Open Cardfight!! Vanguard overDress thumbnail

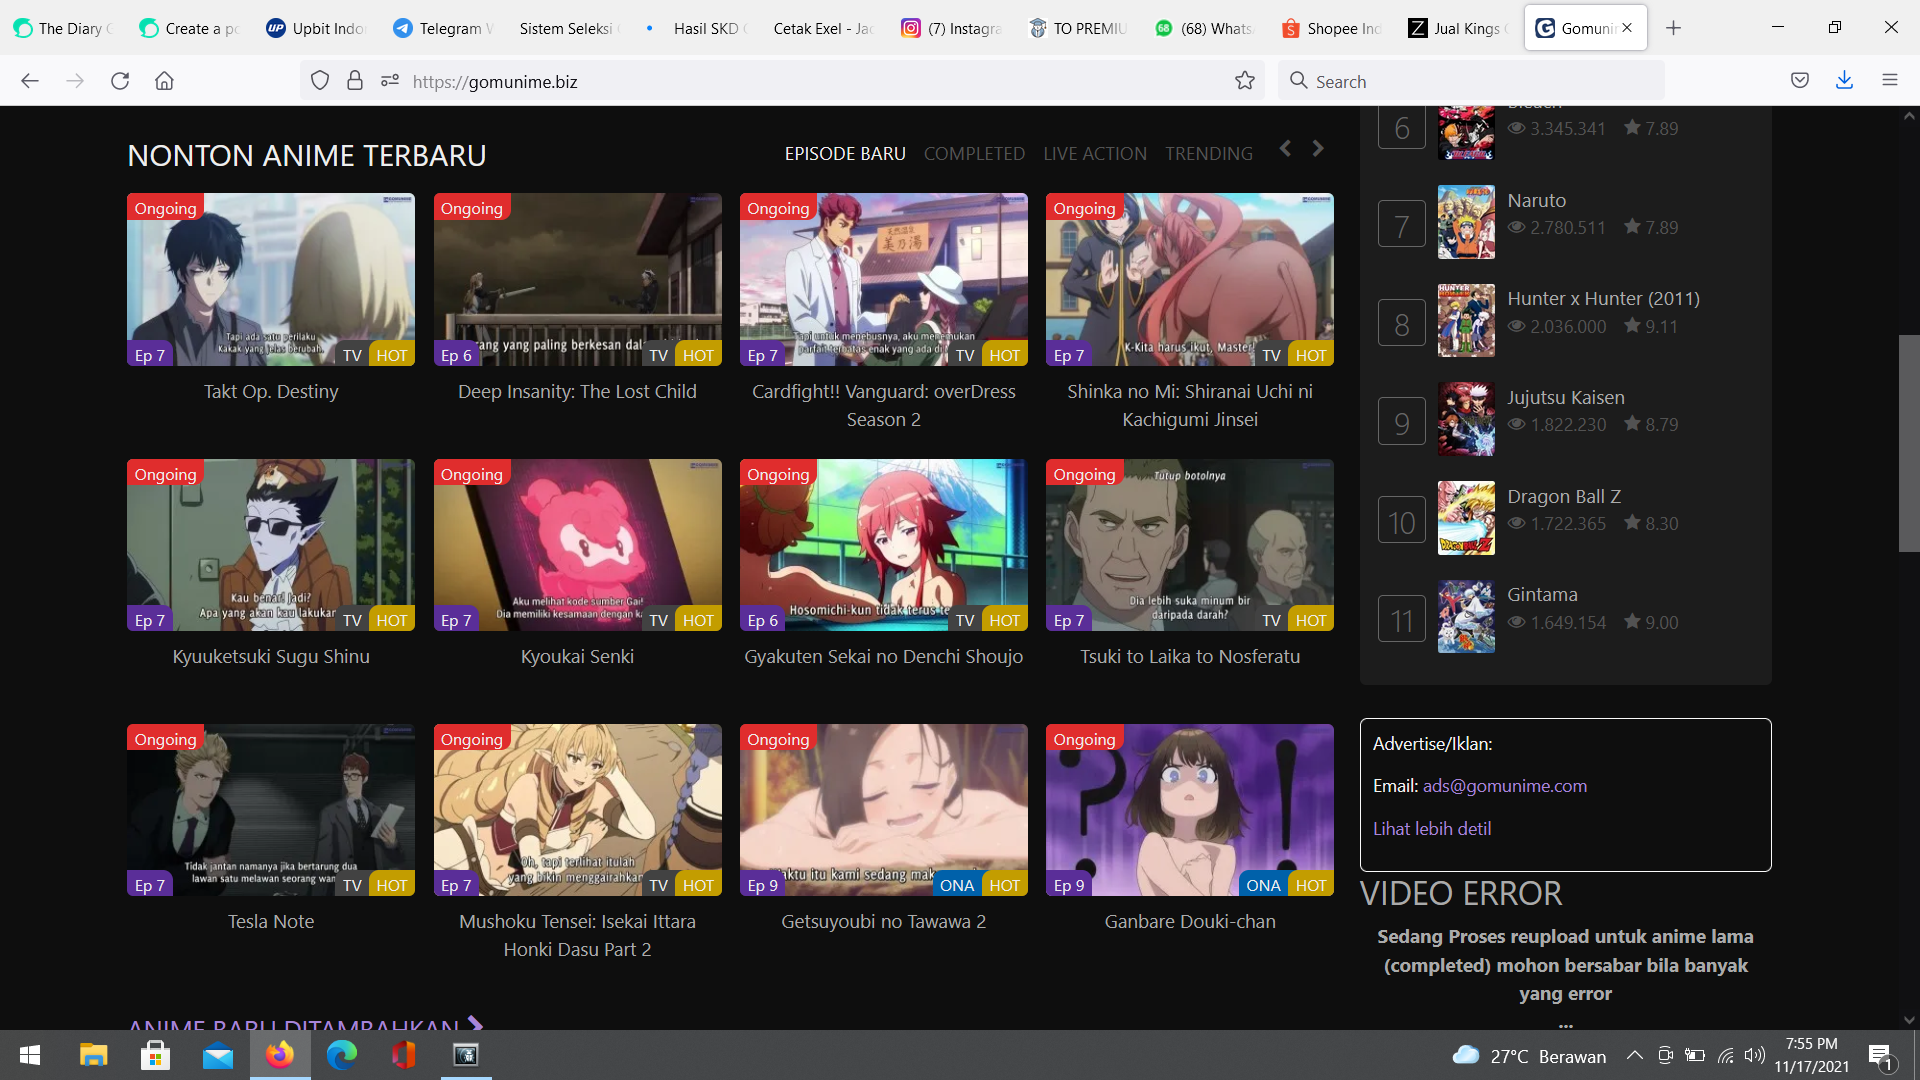point(883,279)
